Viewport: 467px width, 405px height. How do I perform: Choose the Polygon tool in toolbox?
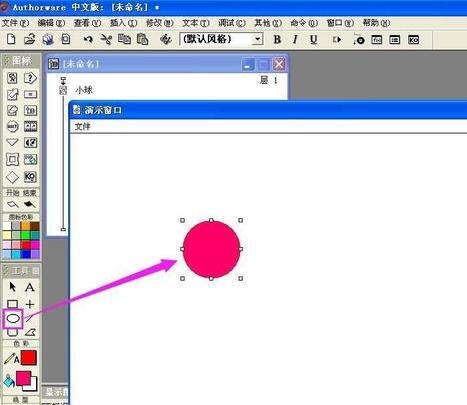(30, 332)
